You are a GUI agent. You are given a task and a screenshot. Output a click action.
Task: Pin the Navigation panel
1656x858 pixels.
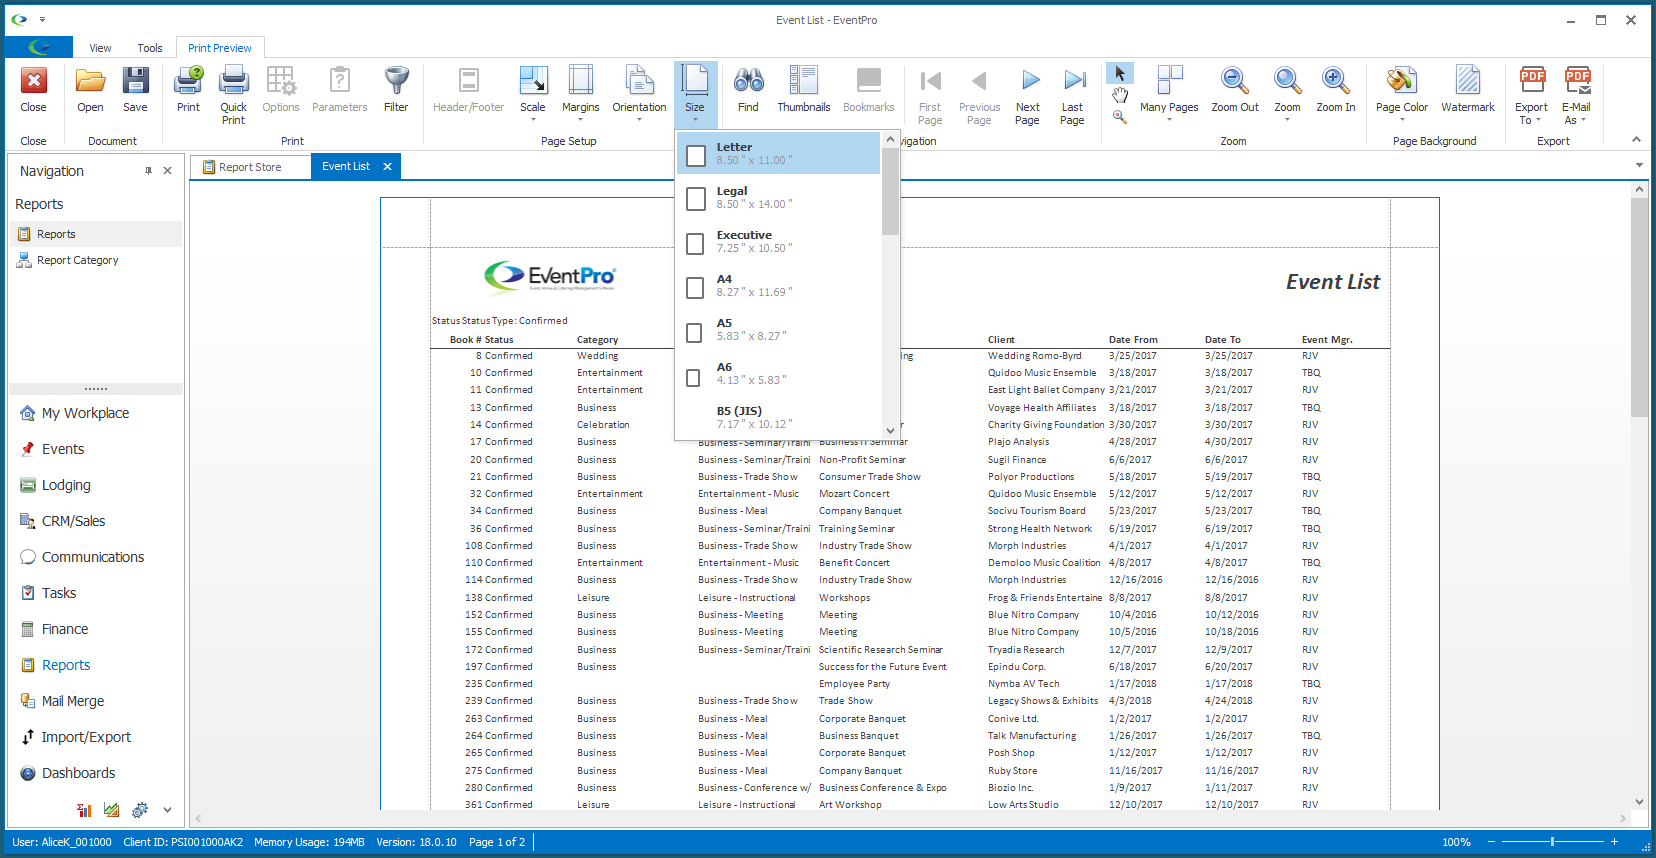pos(149,171)
